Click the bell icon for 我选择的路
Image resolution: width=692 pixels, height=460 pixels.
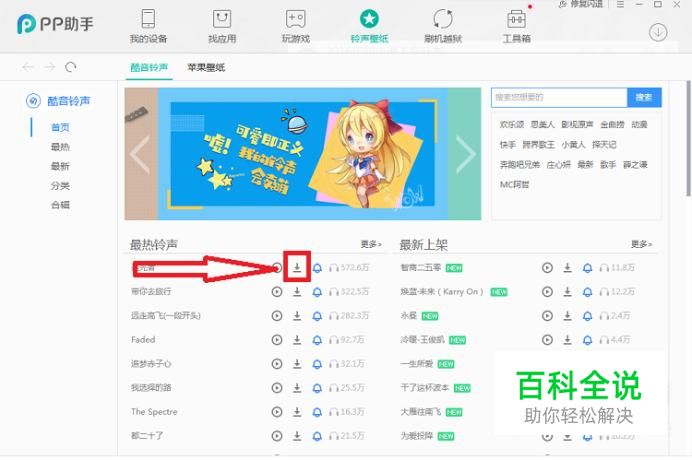point(317,388)
